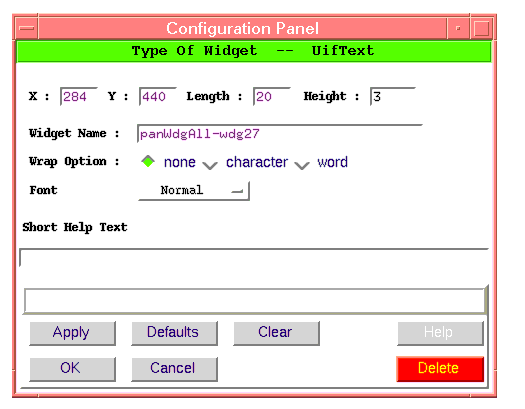Screen dimensions: 525x409
Task: Click the OK button
Action: coord(72,369)
